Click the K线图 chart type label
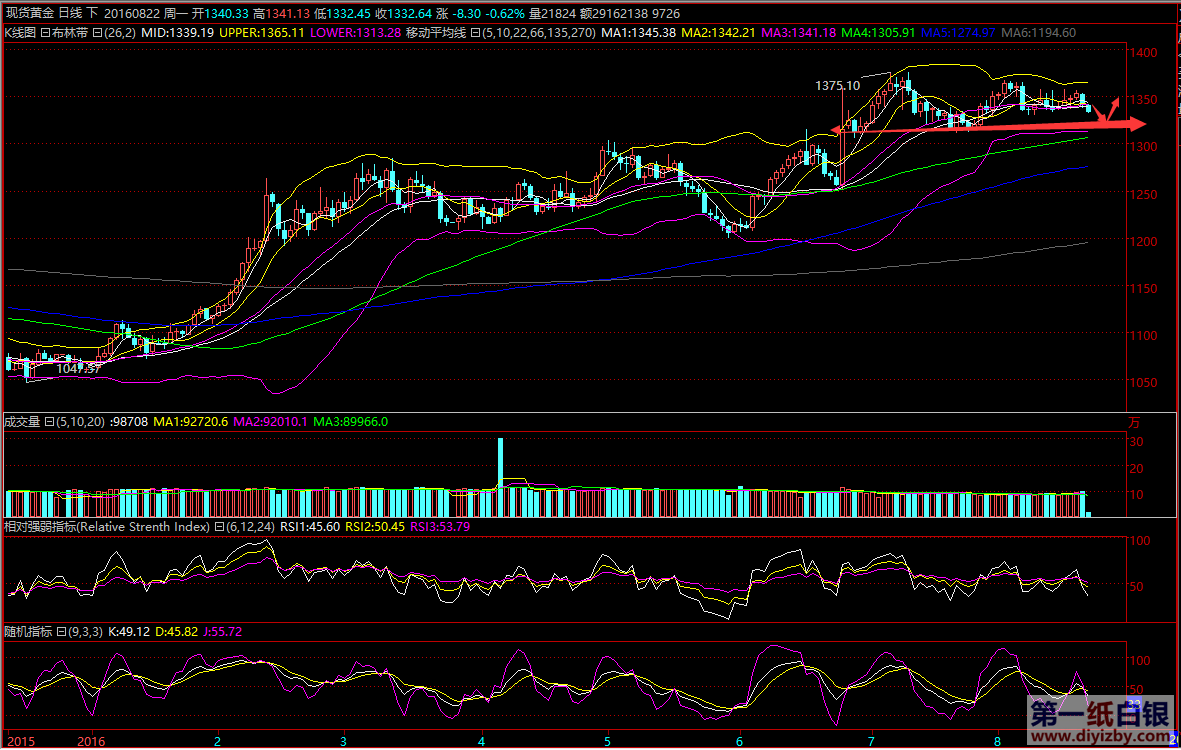The height and width of the screenshot is (750, 1181). point(20,33)
